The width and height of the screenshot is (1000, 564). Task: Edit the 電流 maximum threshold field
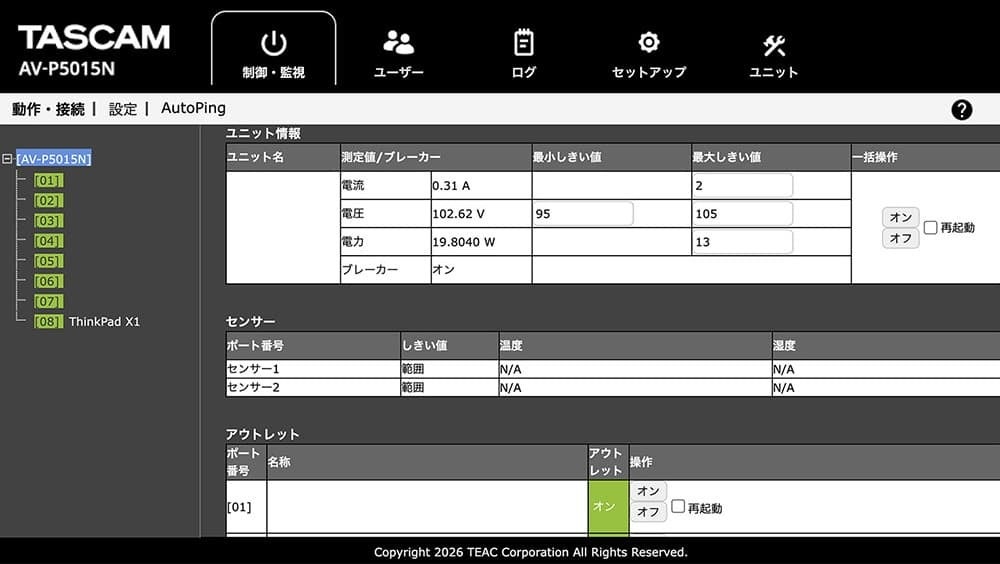pyautogui.click(x=742, y=186)
